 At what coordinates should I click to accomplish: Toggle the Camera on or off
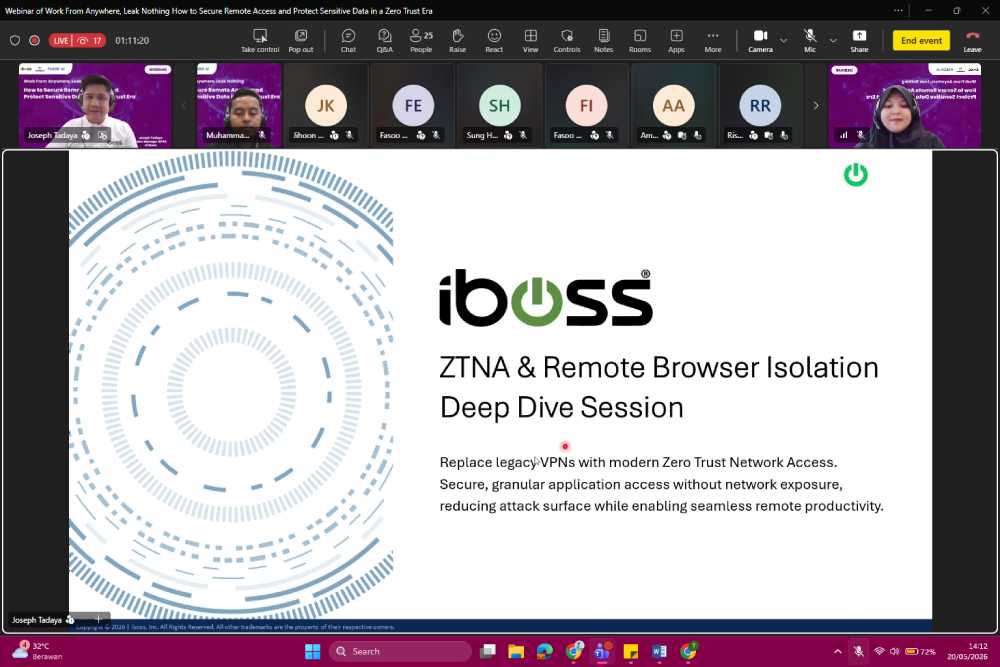click(x=760, y=41)
